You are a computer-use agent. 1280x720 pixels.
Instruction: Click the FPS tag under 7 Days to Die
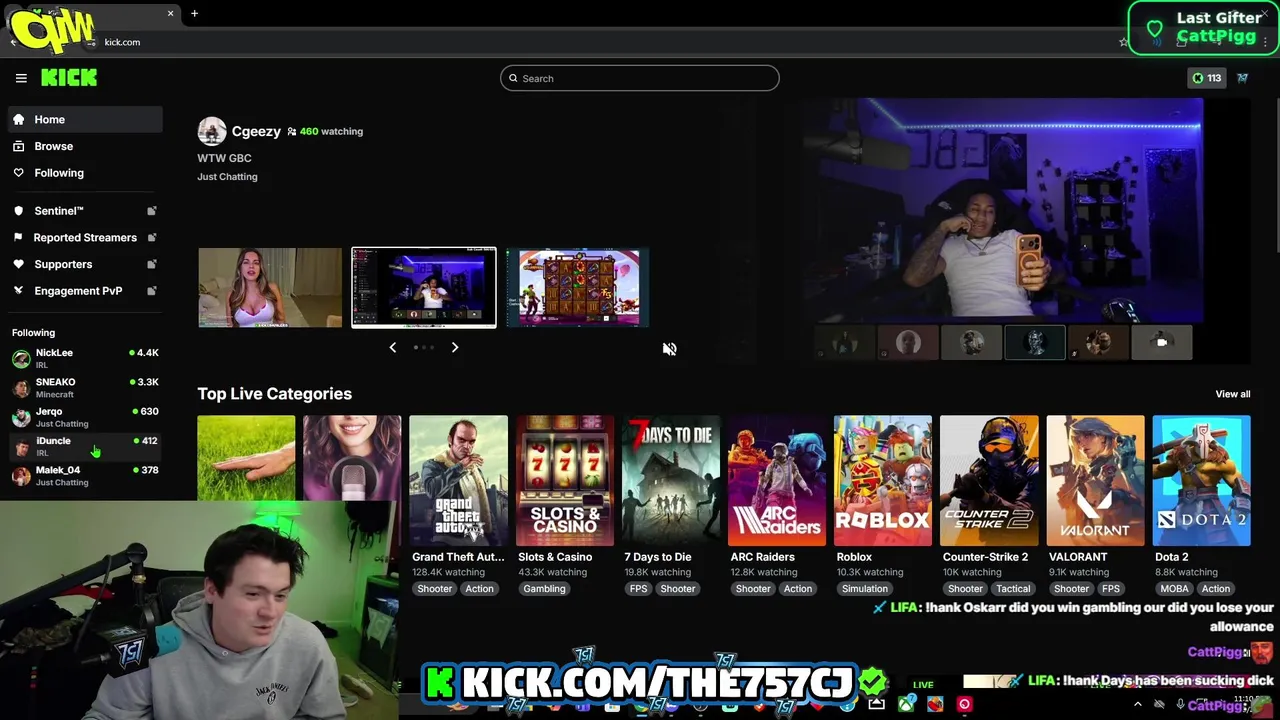(639, 589)
